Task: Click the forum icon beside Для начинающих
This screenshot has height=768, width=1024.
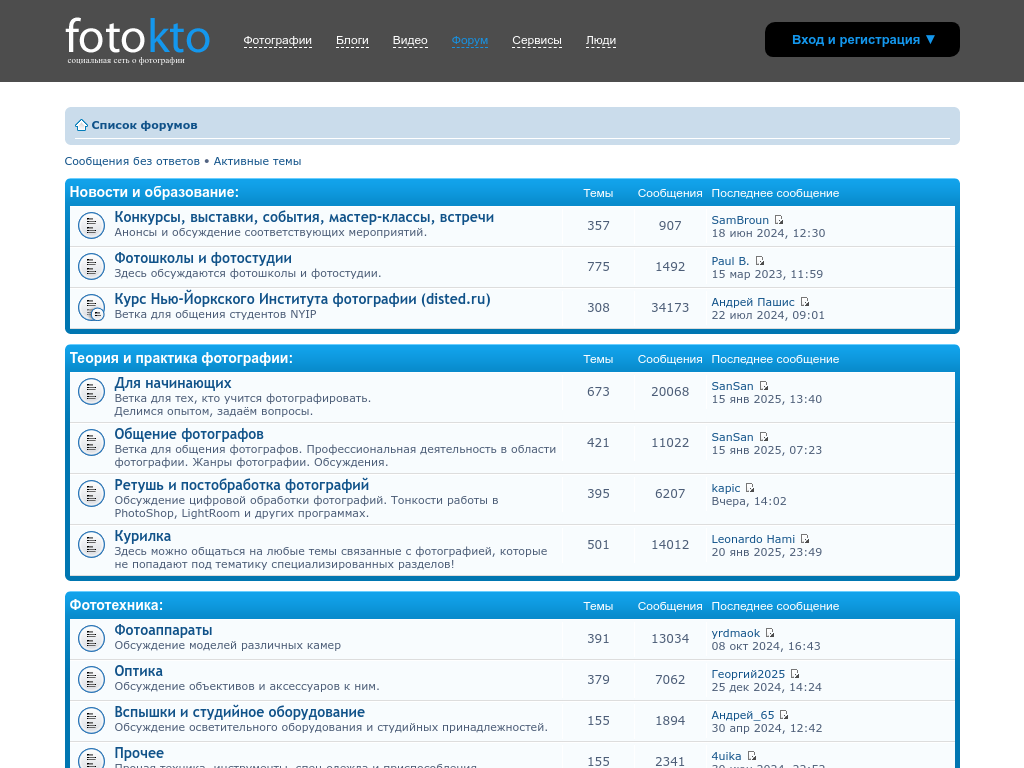Action: (92, 392)
